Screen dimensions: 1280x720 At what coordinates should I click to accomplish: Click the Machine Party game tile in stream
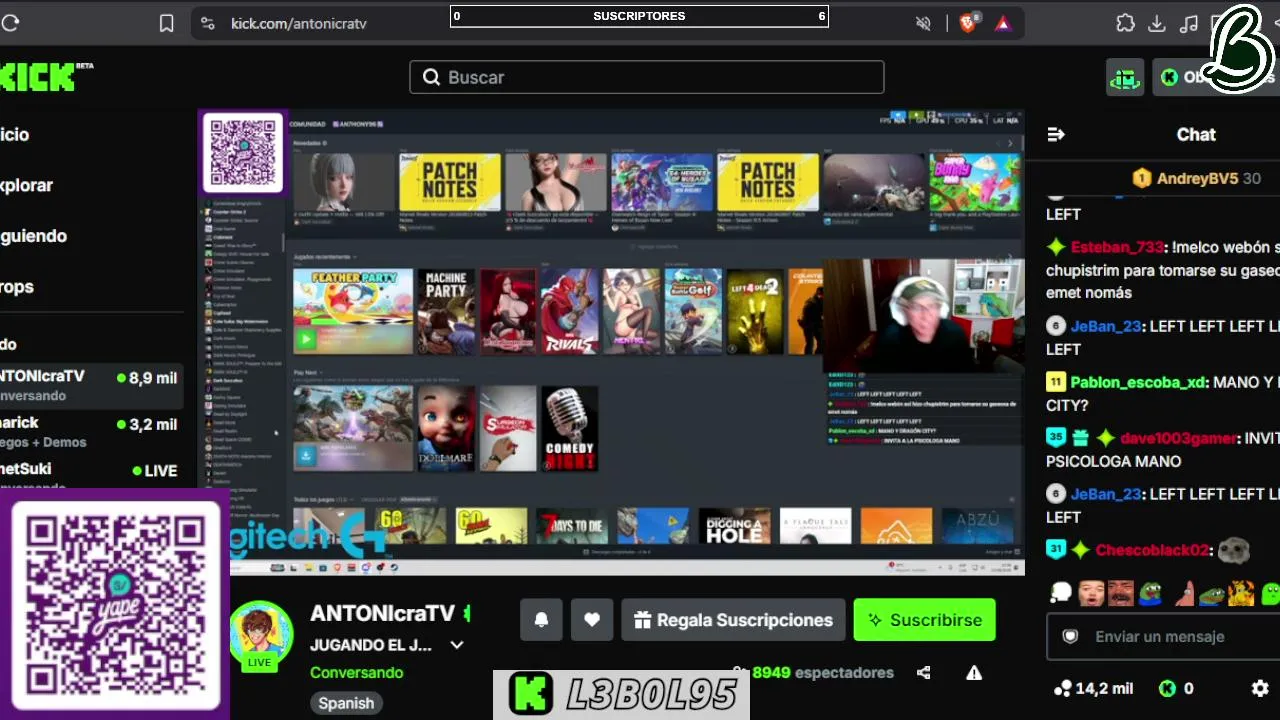(x=446, y=311)
